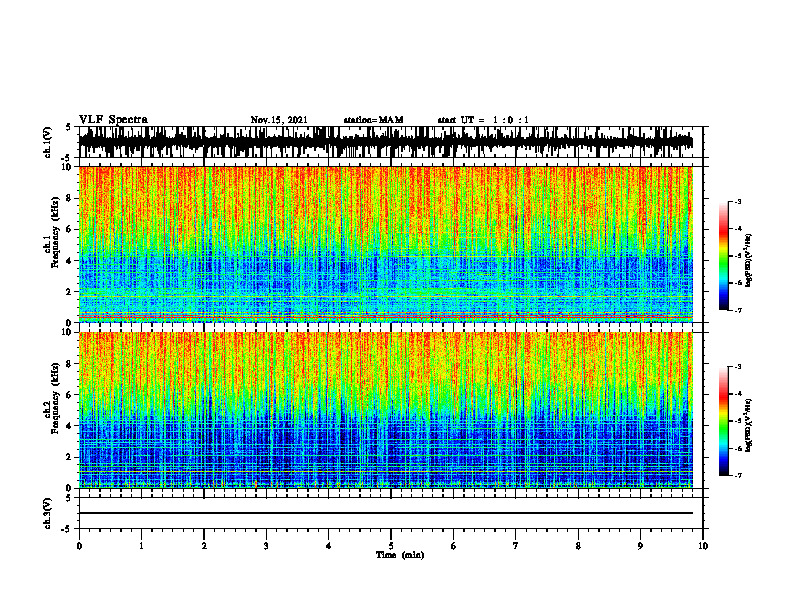Click the time axis tick label '5'
Screen dimensions: 792x612
coord(391,546)
